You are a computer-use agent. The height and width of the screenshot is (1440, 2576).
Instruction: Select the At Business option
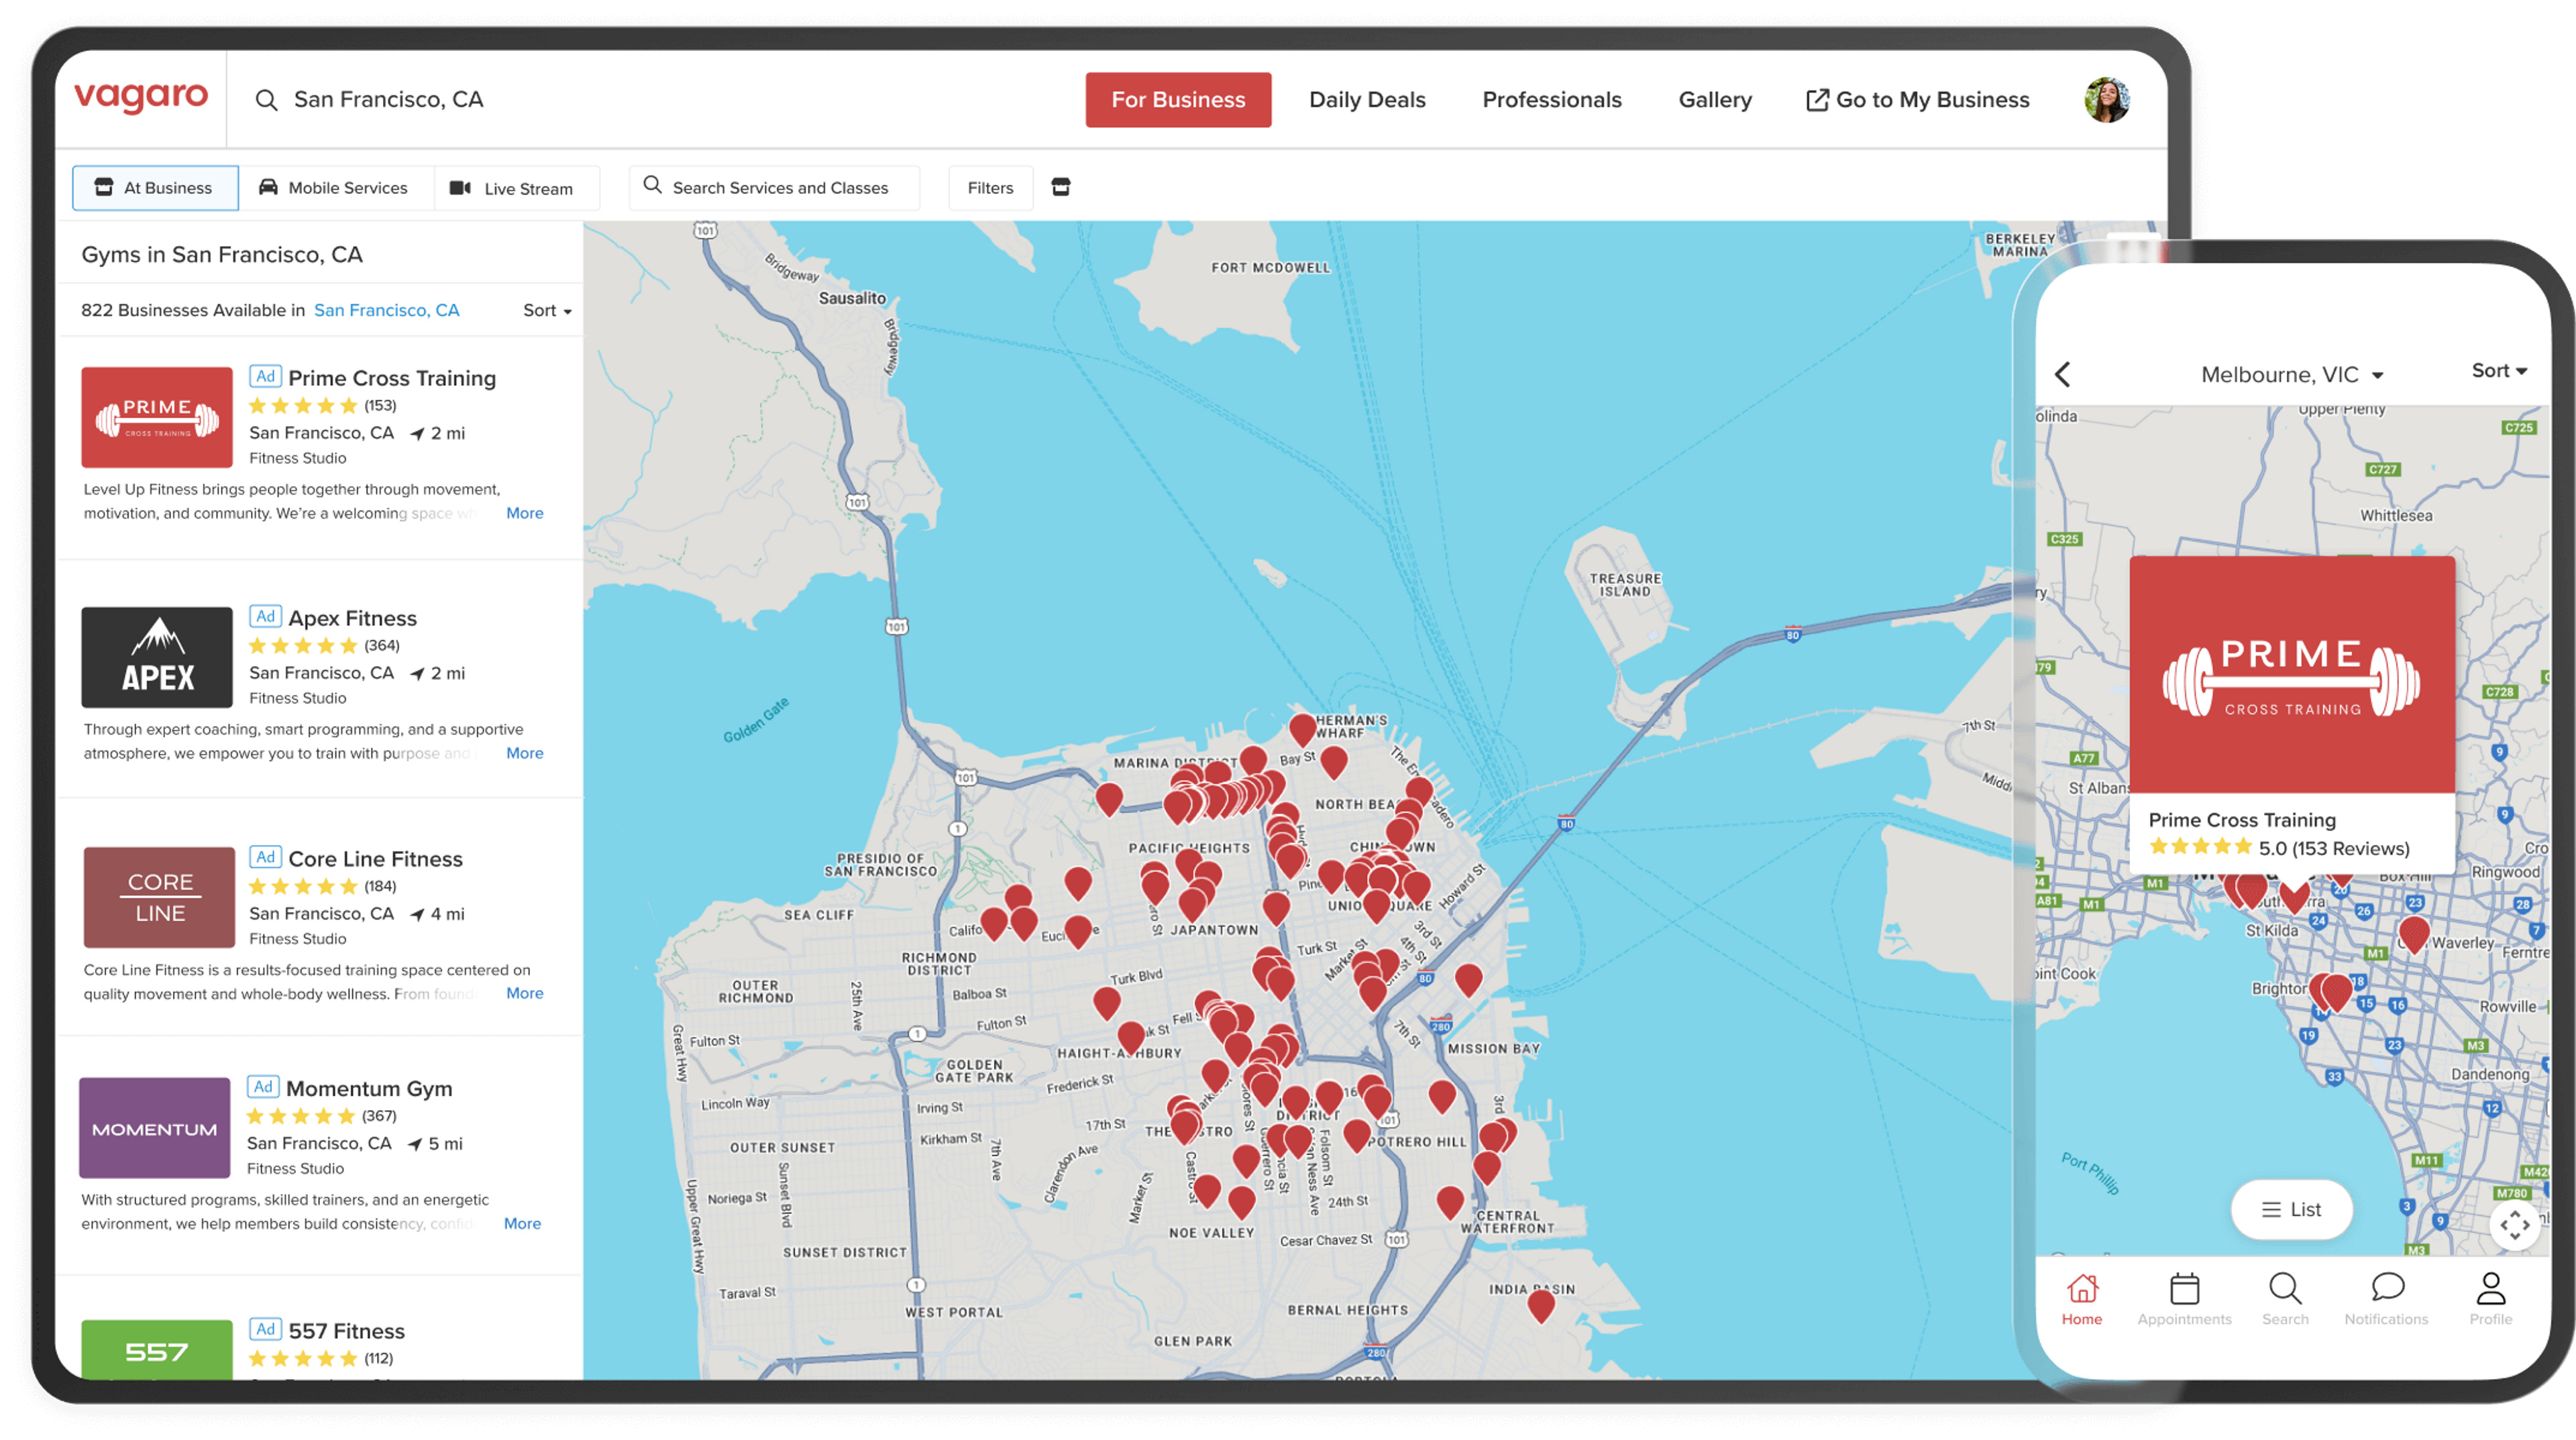click(x=155, y=188)
